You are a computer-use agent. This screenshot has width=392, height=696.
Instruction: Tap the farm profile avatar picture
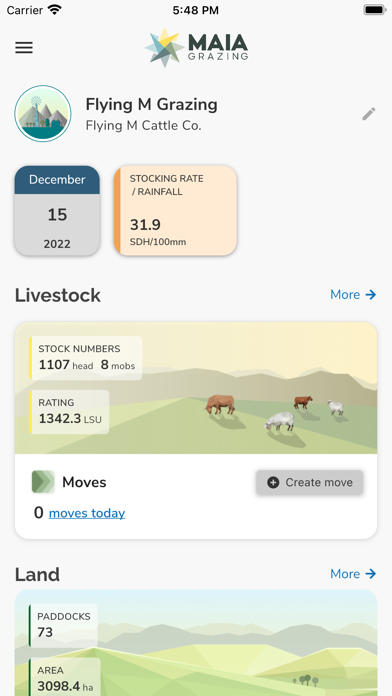coord(43,114)
